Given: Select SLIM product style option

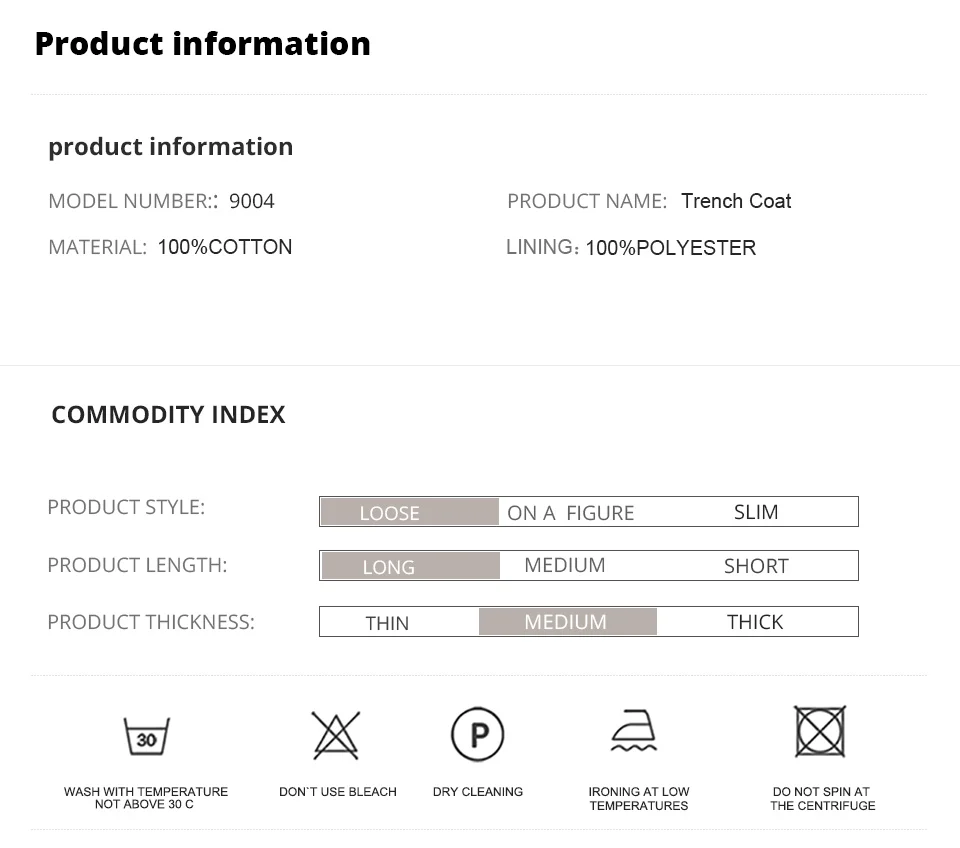Looking at the screenshot, I should 756,512.
